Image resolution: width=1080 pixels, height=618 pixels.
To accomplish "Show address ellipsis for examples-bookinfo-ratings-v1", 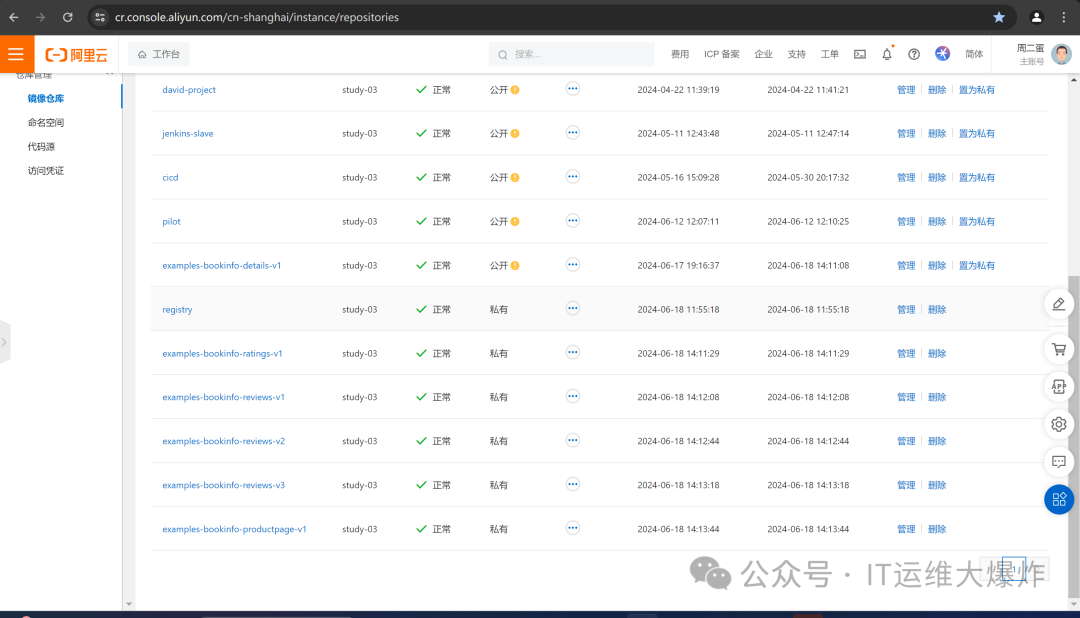I will (572, 353).
